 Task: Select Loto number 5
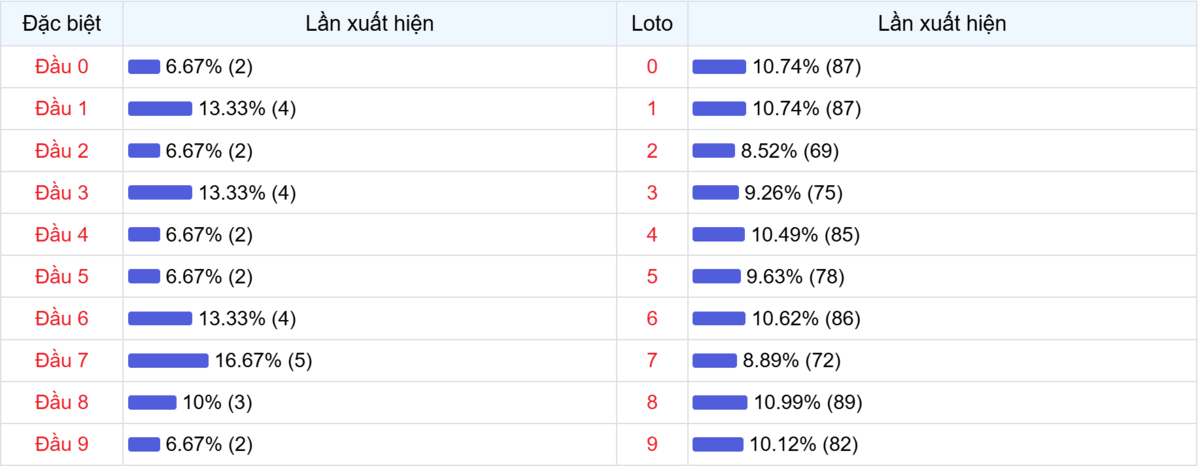[x=652, y=277]
